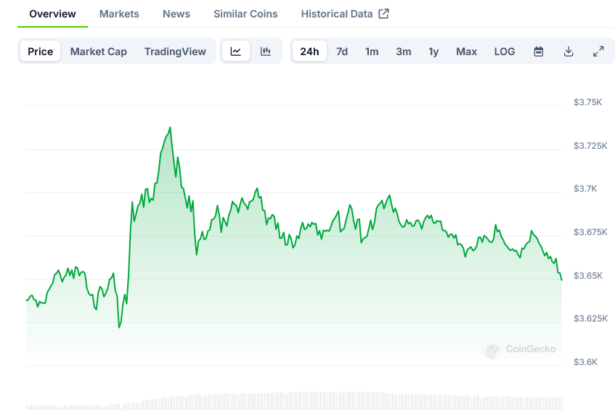Expand chart to fullscreen

598,51
